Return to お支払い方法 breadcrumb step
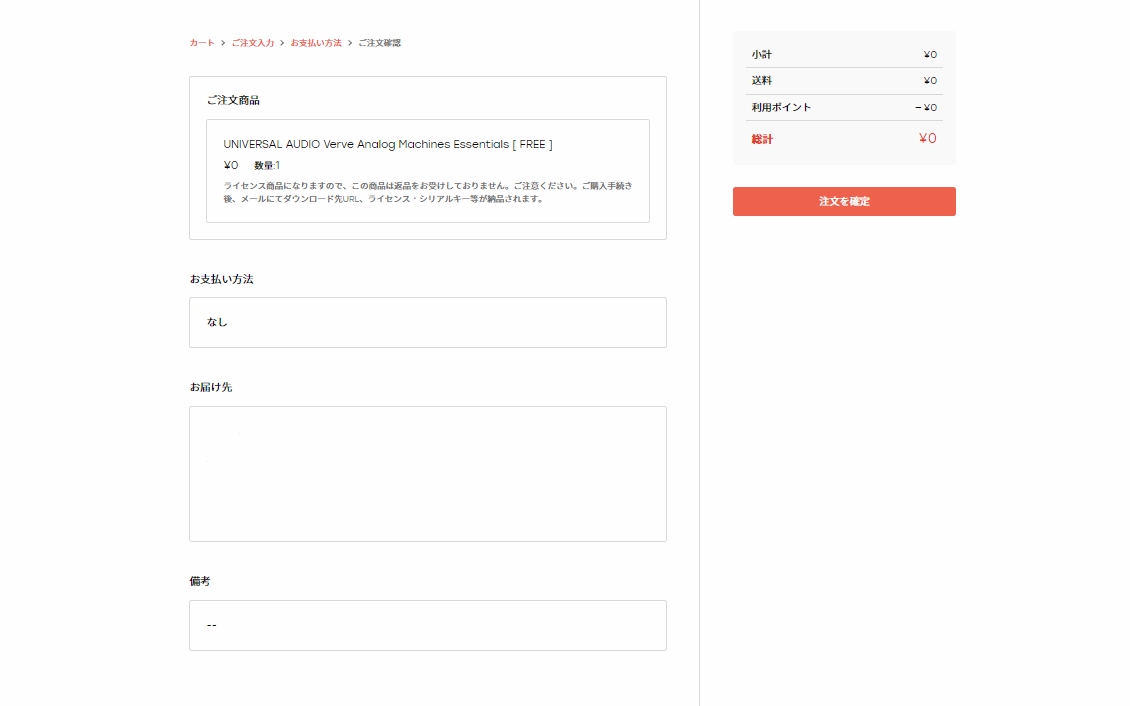Image resolution: width=1130 pixels, height=706 pixels. (316, 43)
